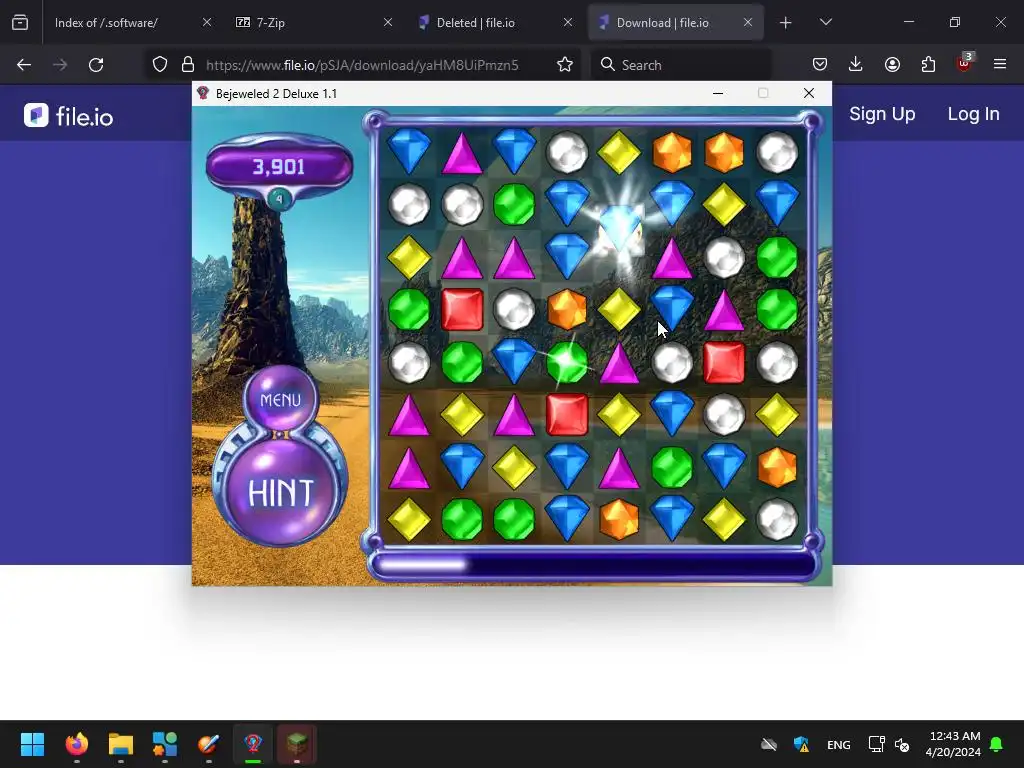
Task: Select the glowing selected white diamond gem
Action: point(620,229)
